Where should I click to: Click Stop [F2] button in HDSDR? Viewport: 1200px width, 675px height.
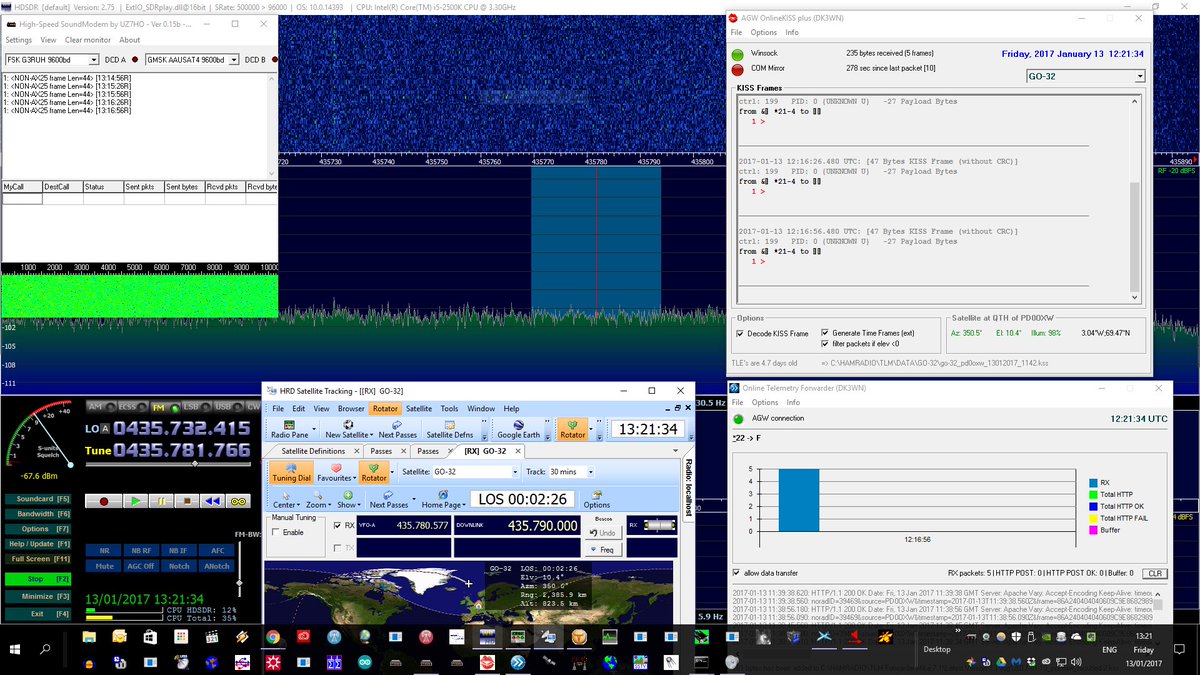click(x=40, y=579)
